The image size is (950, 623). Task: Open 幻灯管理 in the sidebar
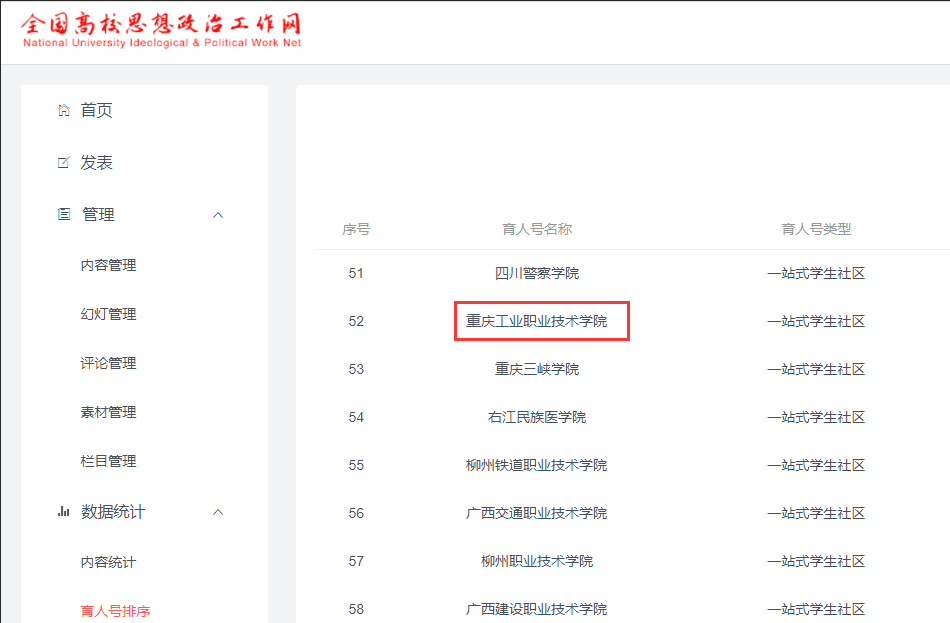108,314
